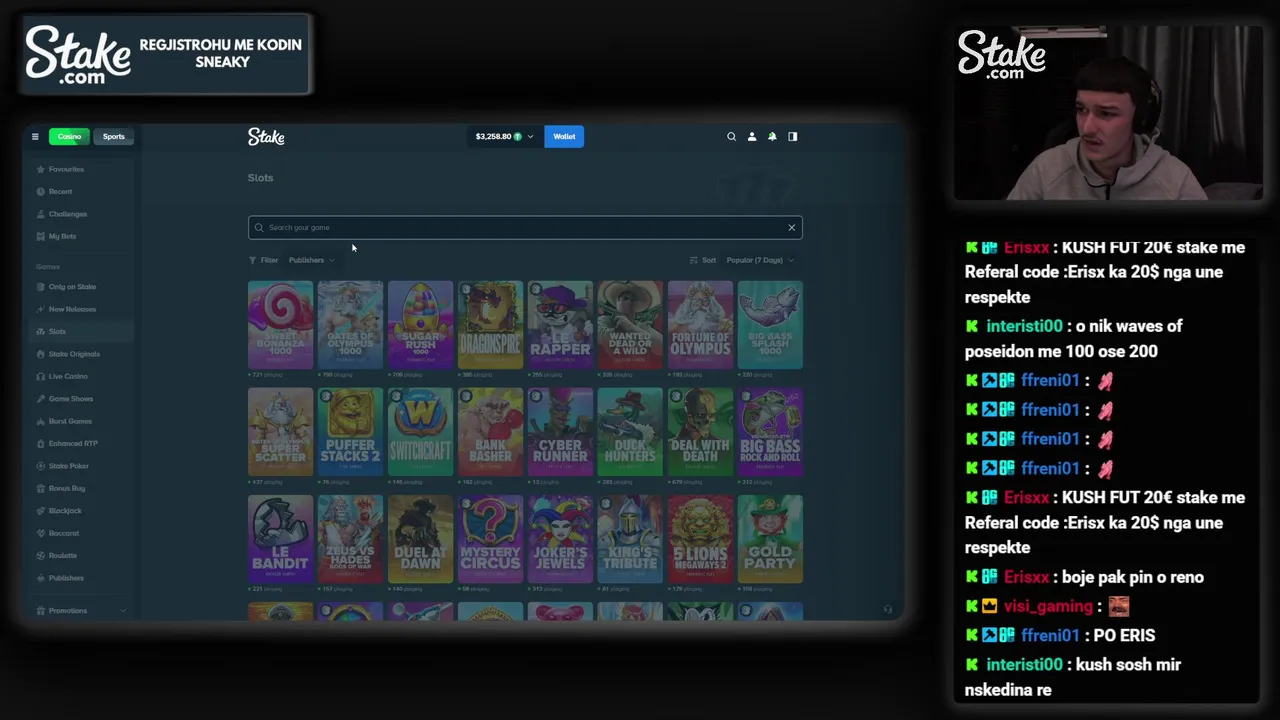Viewport: 1280px width, 720px height.
Task: Open the Big Bass Splash 1000 game
Action: coord(770,325)
